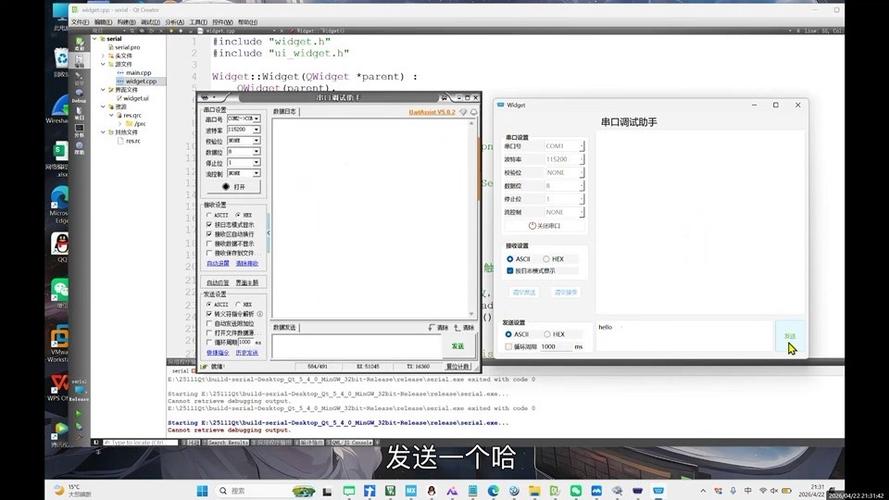This screenshot has width=889, height=500.
Task: Toggle 转义符指令解析 checkbox in UartAssist
Action: [x=209, y=313]
